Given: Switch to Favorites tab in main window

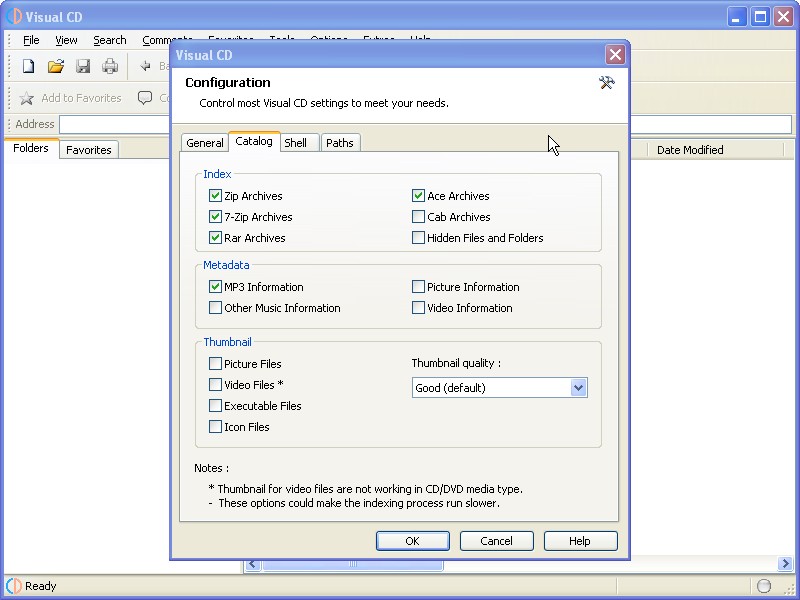Looking at the screenshot, I should pos(89,150).
